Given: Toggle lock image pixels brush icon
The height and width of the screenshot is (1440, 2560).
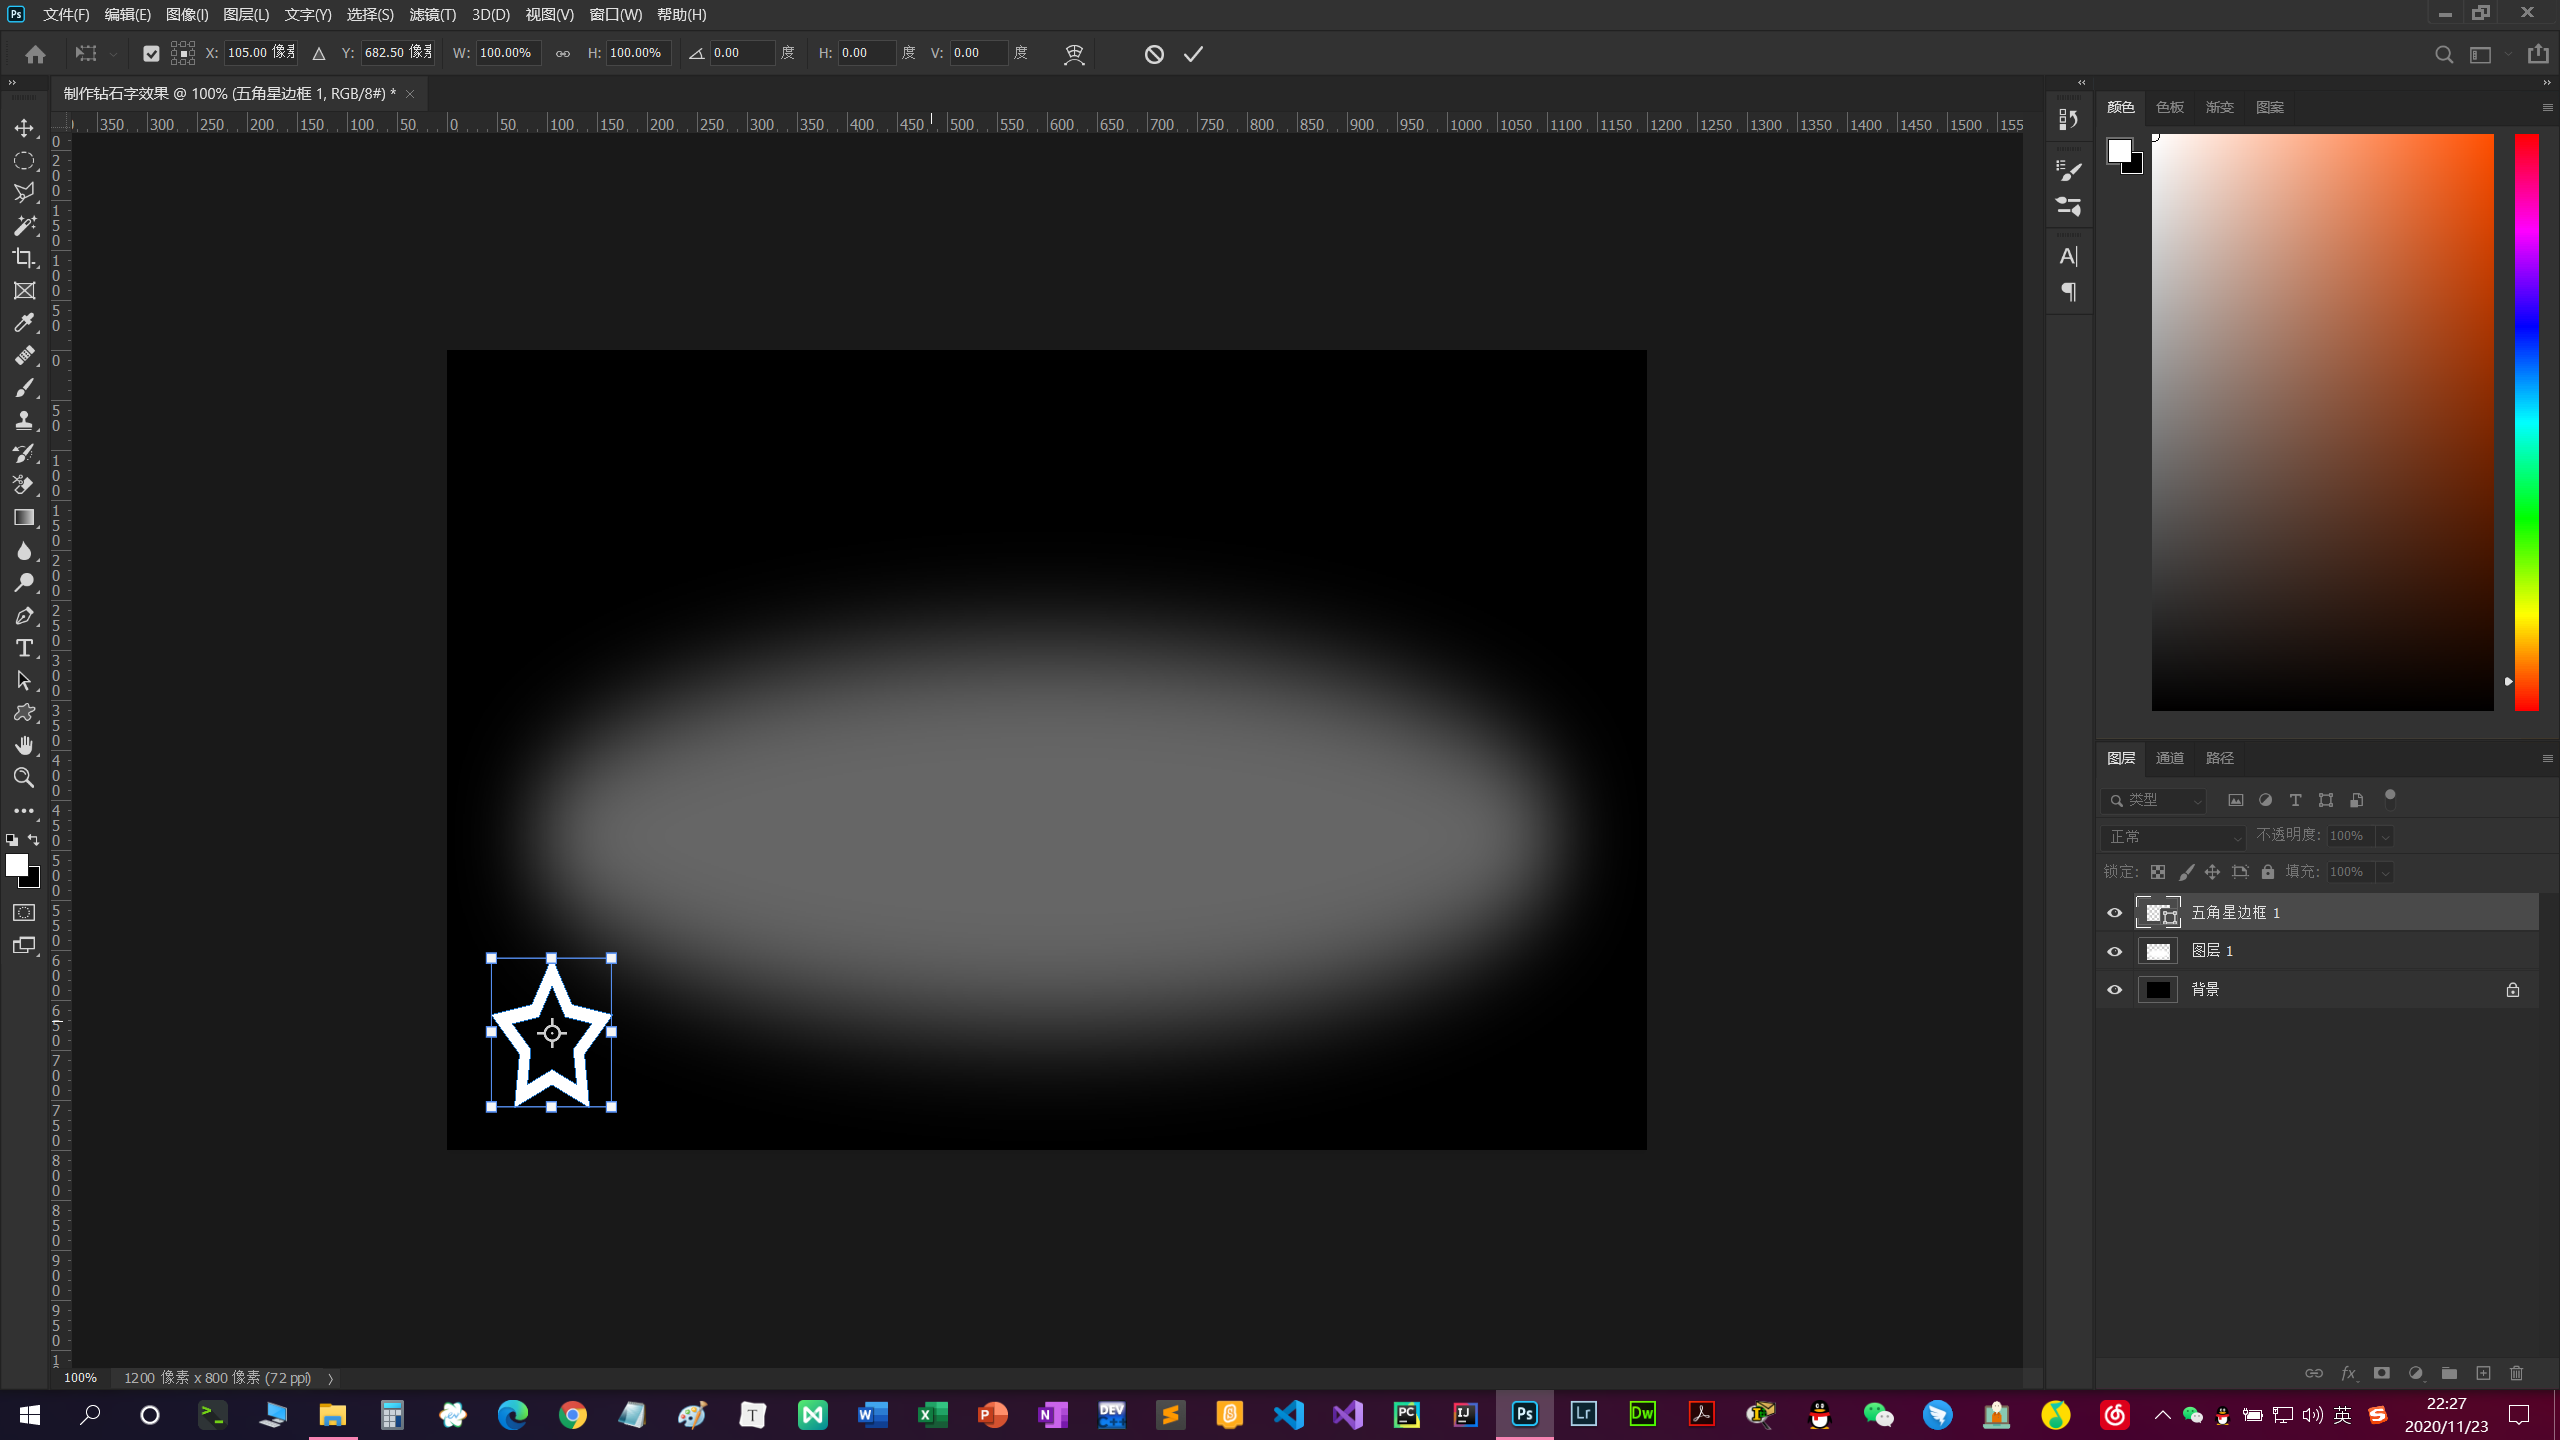Looking at the screenshot, I should [2186, 872].
